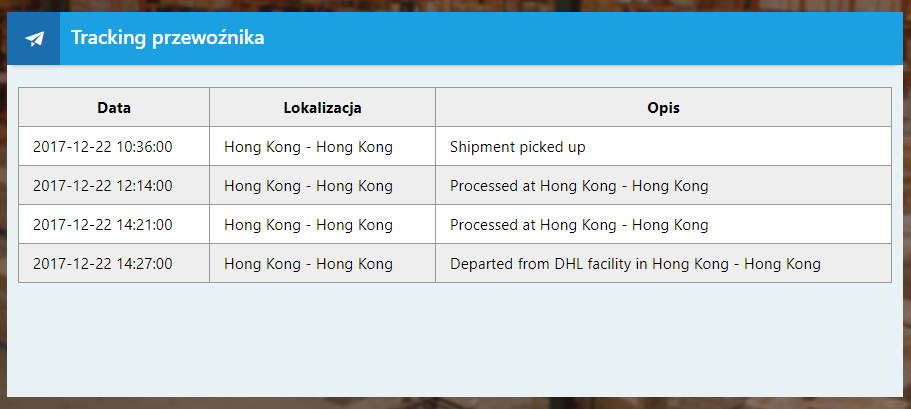Viewport: 911px width, 409px height.
Task: Click the location cell in 12:14:00 row
Action: (308, 186)
